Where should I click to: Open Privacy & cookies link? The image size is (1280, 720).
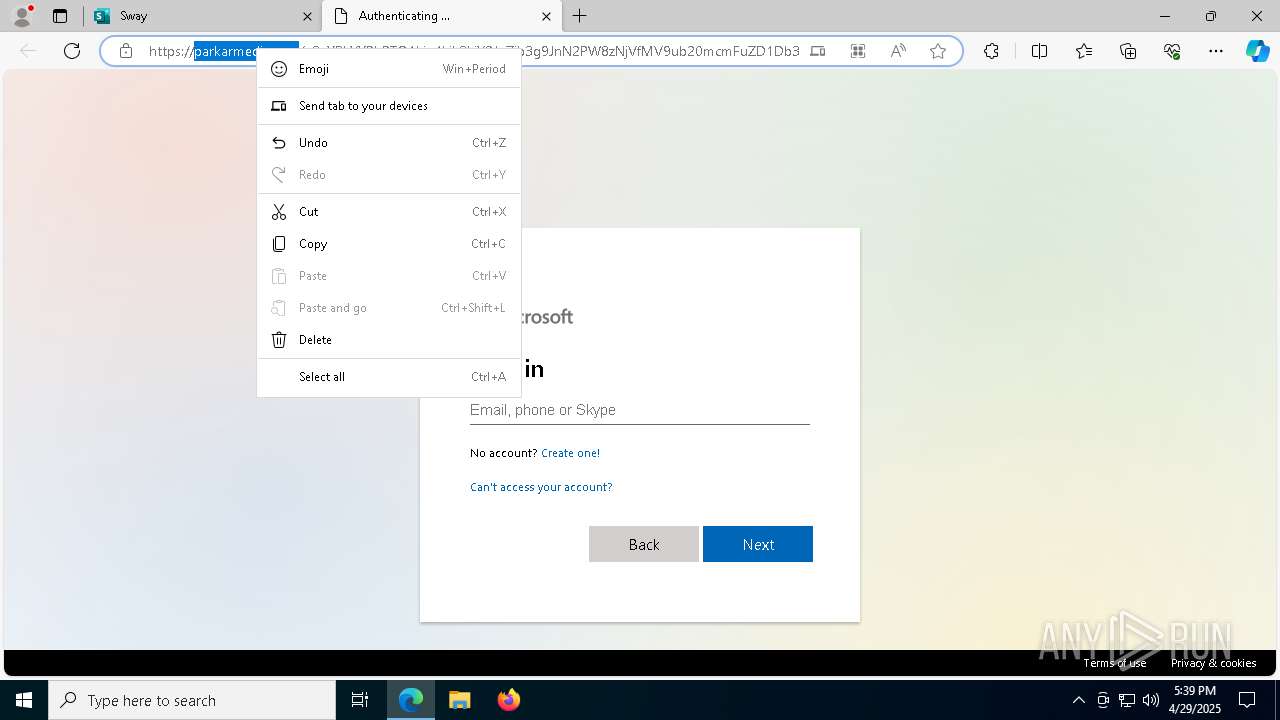[x=1213, y=663]
